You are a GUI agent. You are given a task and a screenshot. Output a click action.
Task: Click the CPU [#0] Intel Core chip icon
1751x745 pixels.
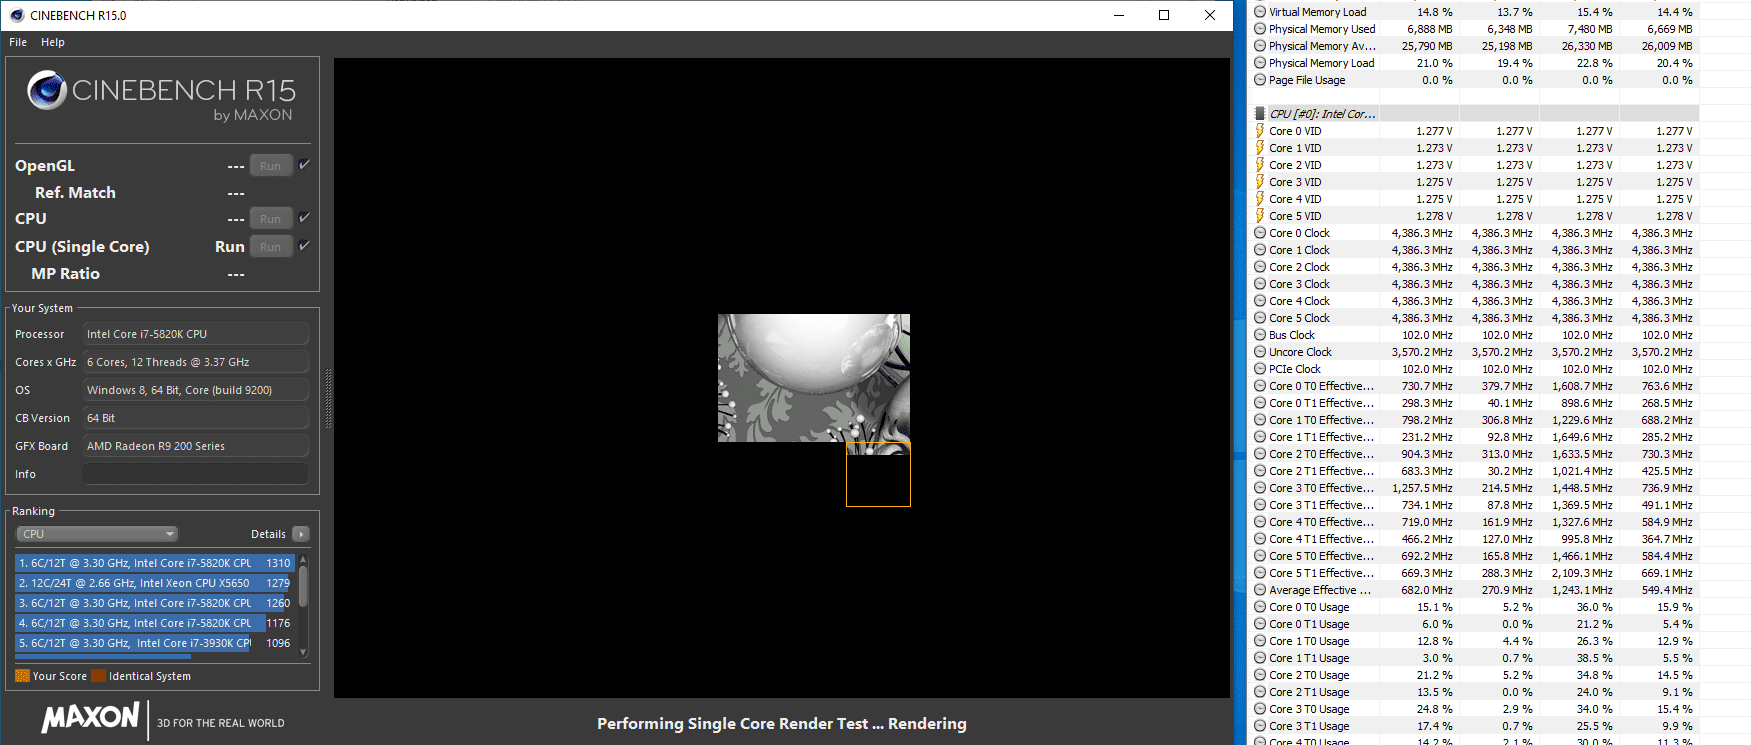1260,114
